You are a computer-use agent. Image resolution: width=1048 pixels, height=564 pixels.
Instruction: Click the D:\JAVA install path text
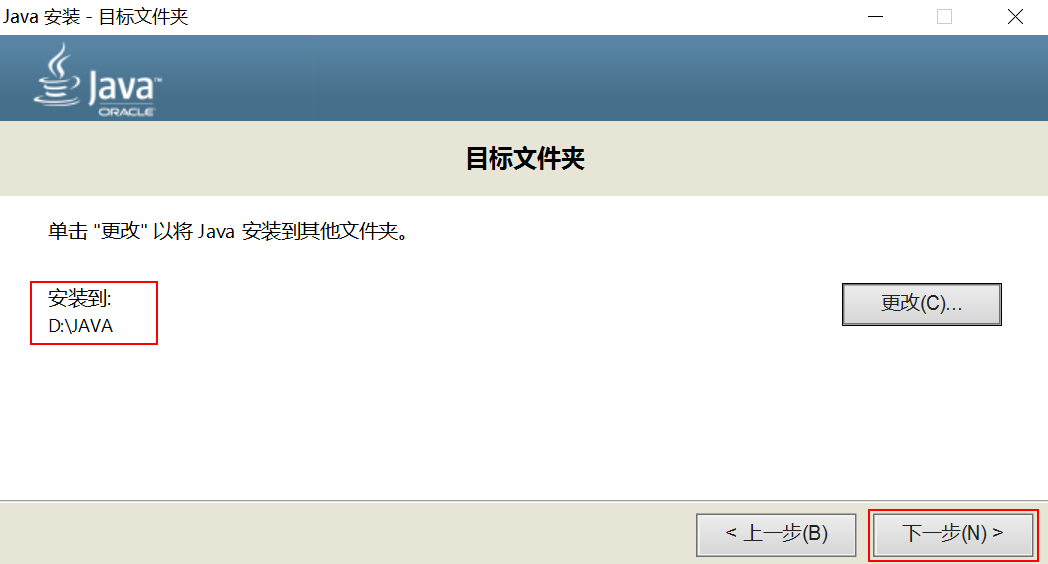click(x=81, y=326)
